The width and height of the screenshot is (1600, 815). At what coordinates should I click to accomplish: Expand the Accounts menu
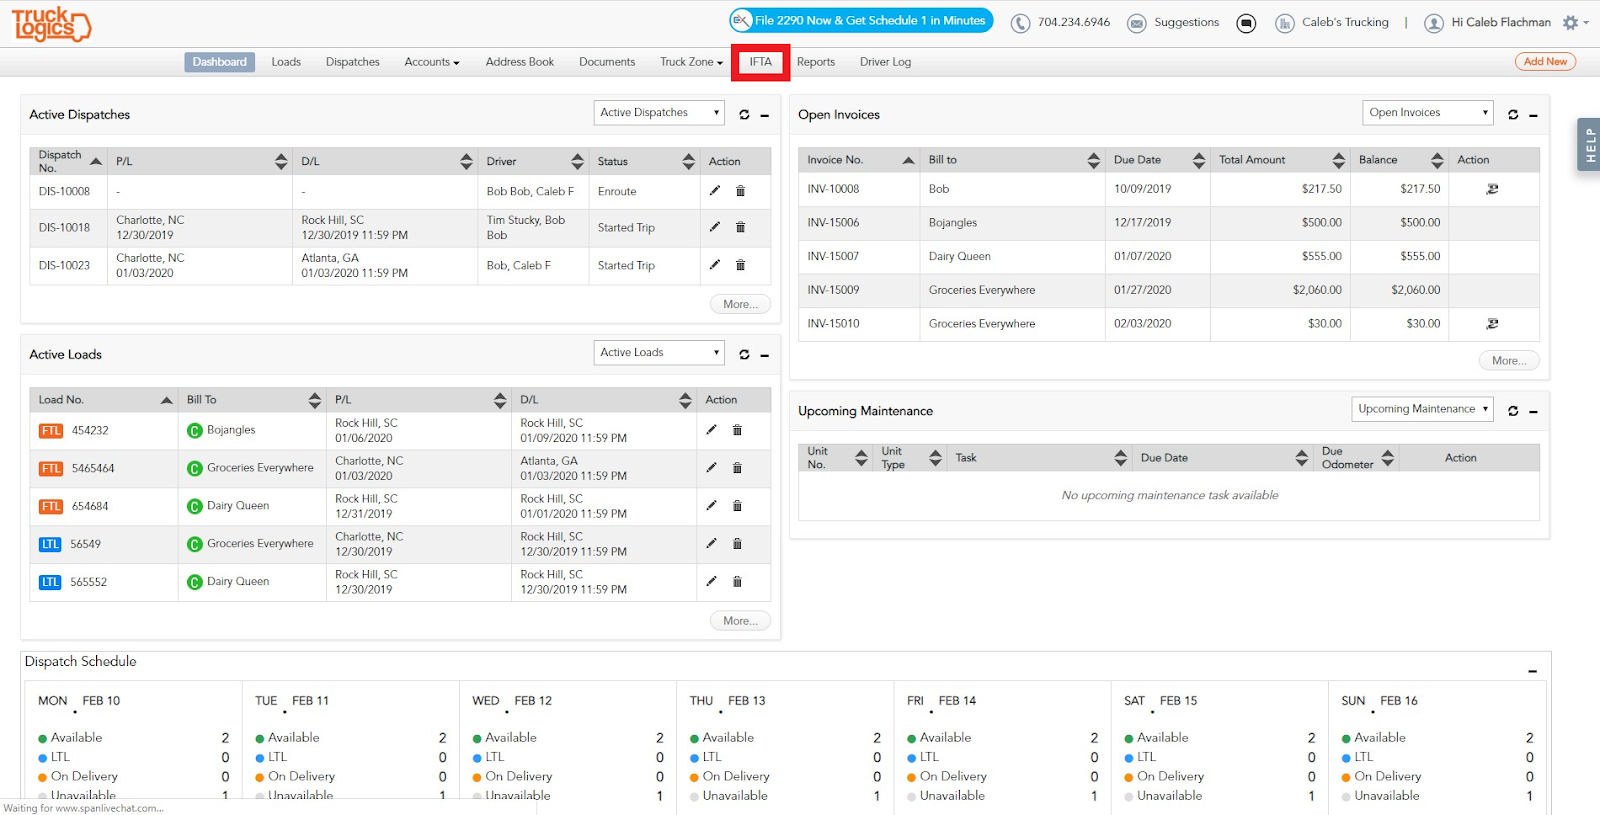coord(432,62)
